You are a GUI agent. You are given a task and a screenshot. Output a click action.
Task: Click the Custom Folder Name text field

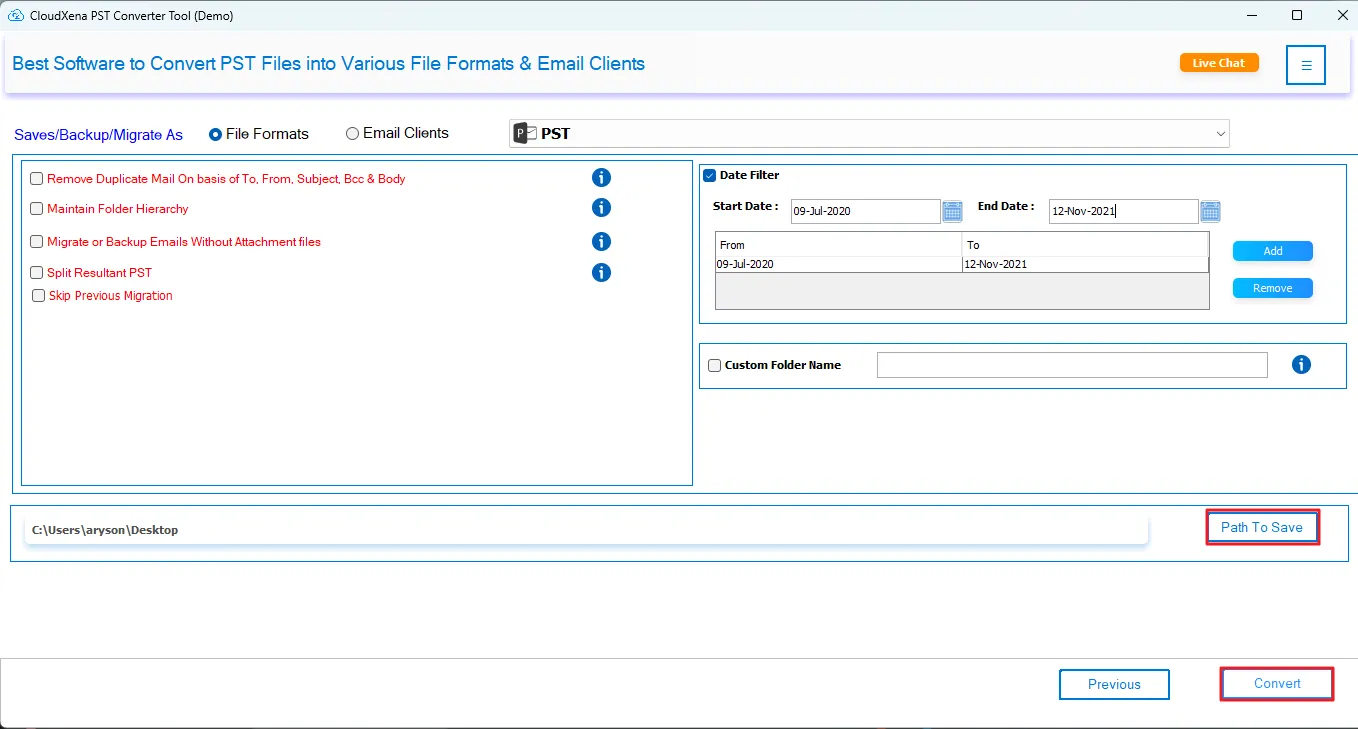point(1071,365)
